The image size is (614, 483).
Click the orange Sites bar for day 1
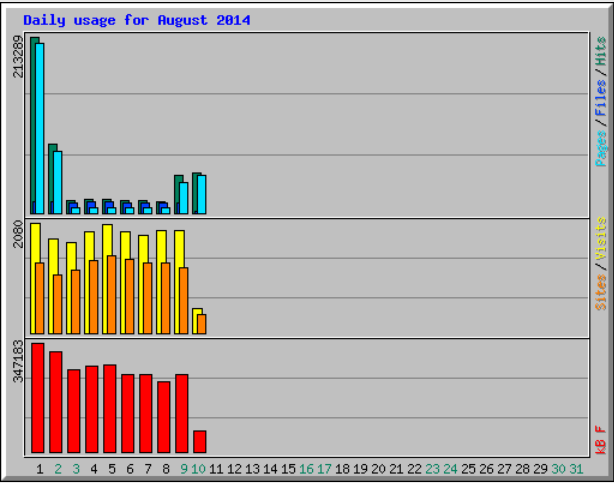pos(40,298)
